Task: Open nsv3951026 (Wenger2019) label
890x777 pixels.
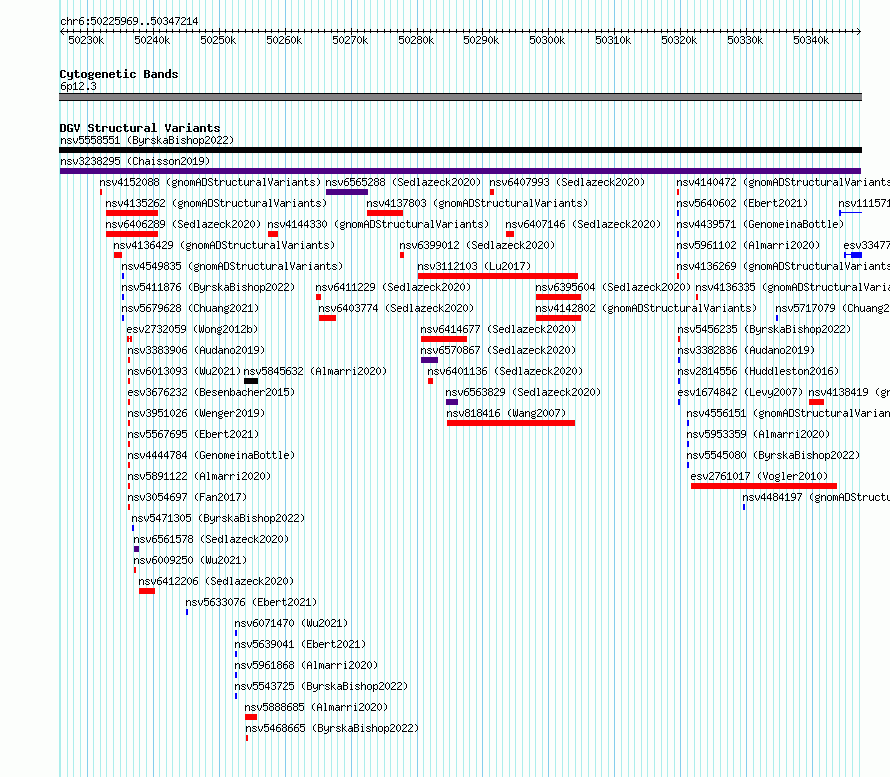Action: point(196,413)
